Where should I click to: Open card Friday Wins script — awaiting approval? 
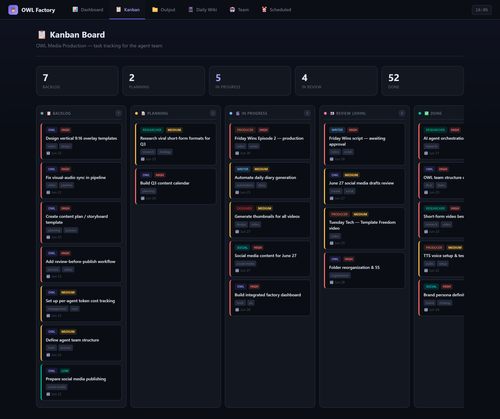coord(364,144)
